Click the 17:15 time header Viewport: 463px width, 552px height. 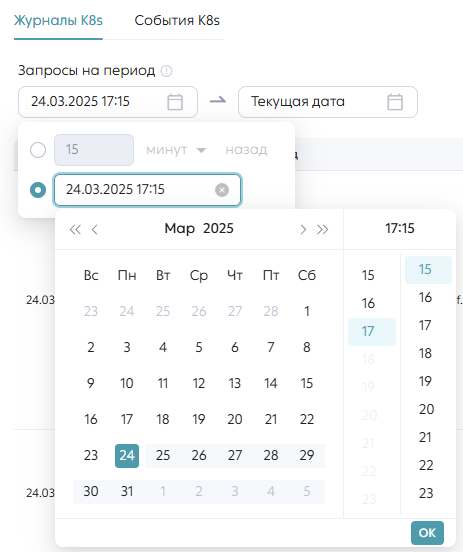tap(400, 228)
